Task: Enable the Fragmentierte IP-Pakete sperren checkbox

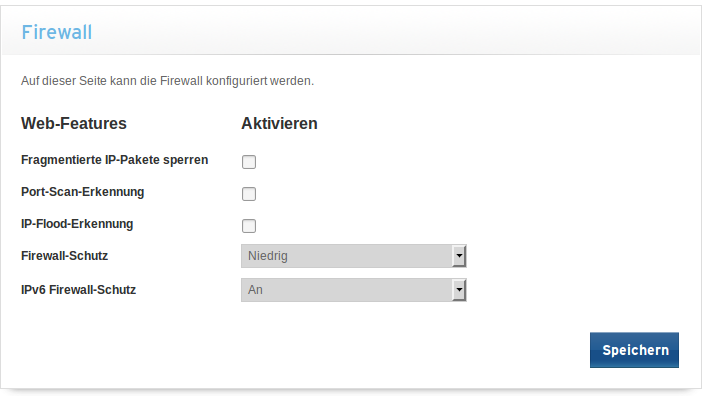Action: point(249,162)
